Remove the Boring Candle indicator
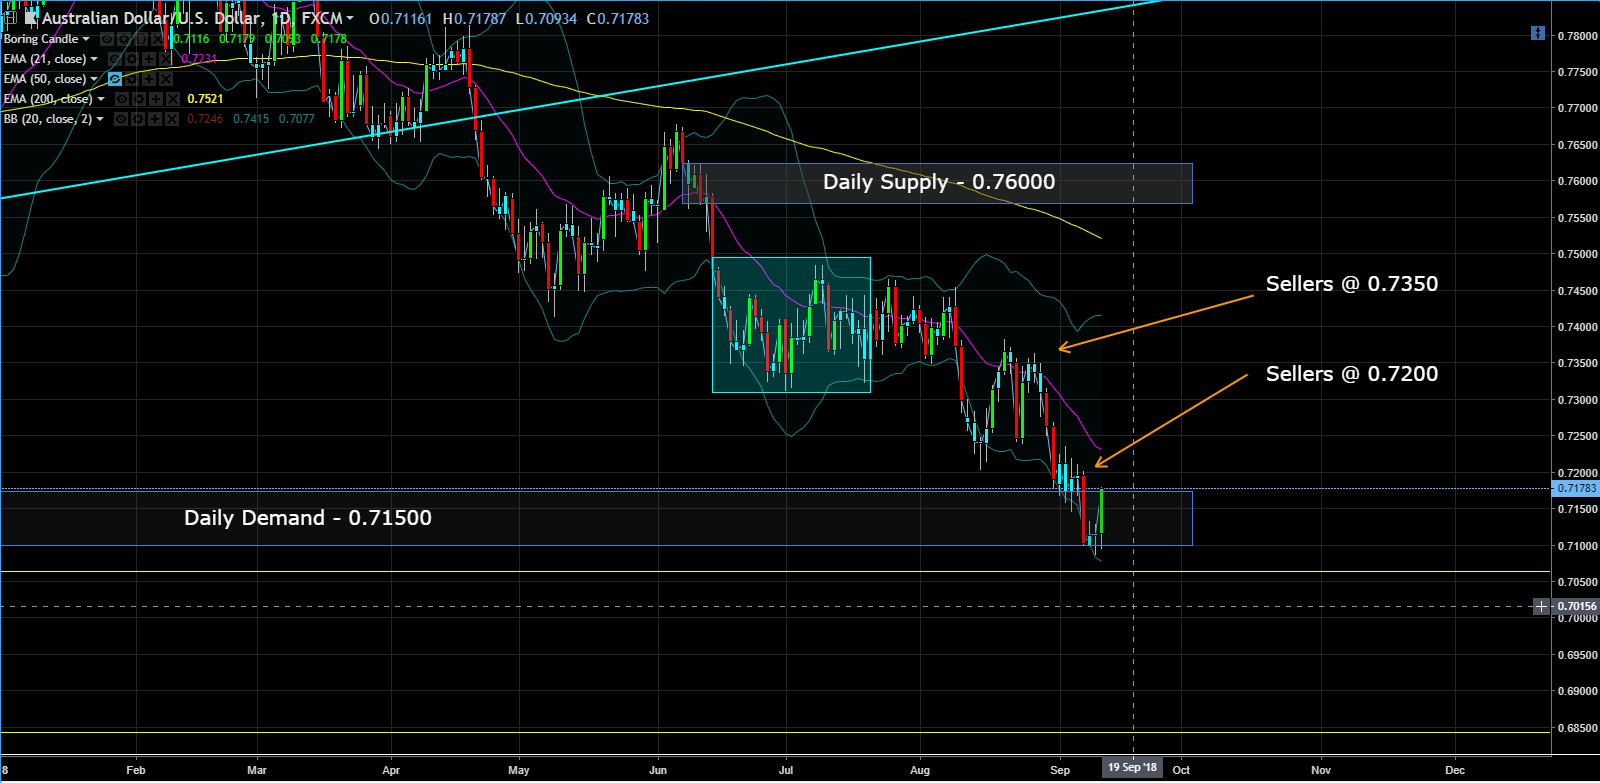Image resolution: width=1600 pixels, height=783 pixels. click(x=157, y=39)
